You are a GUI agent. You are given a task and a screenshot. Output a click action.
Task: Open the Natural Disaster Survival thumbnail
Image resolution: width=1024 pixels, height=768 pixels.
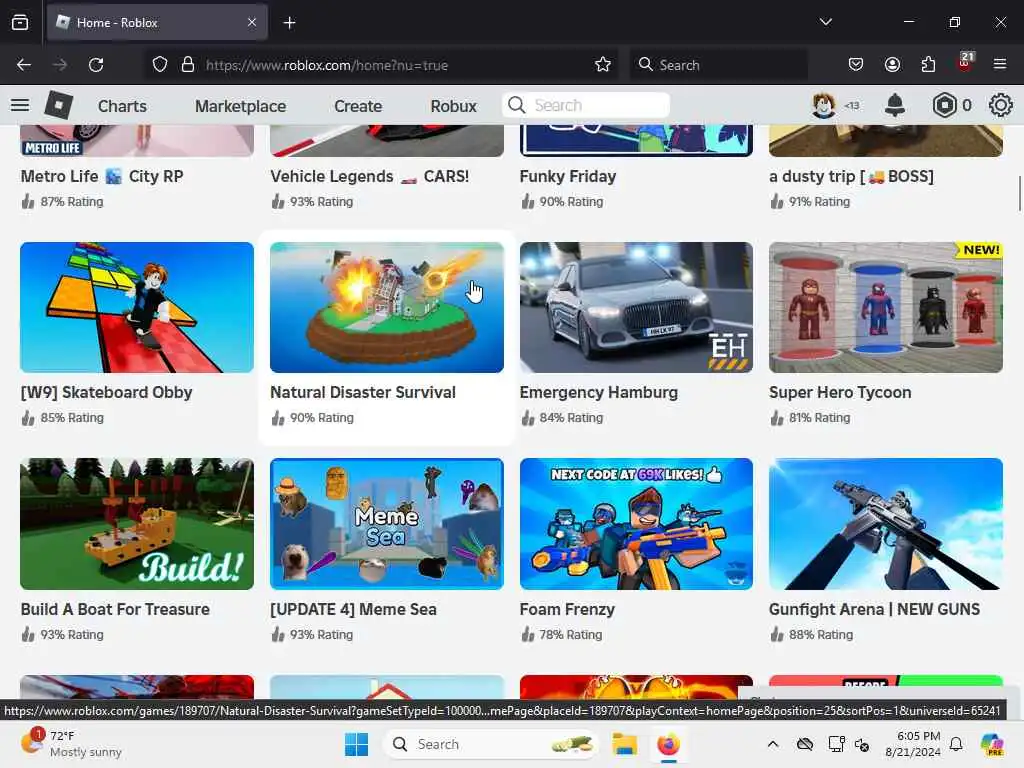(387, 308)
